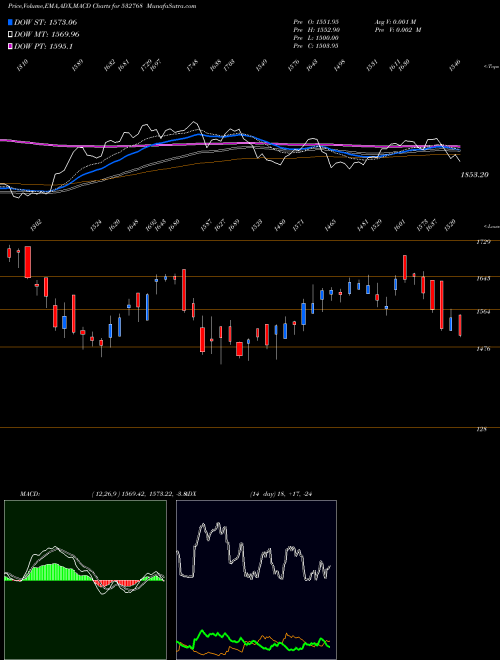
Task: Click the 'Pre O: 1551.95' value
Action: tap(316, 22)
